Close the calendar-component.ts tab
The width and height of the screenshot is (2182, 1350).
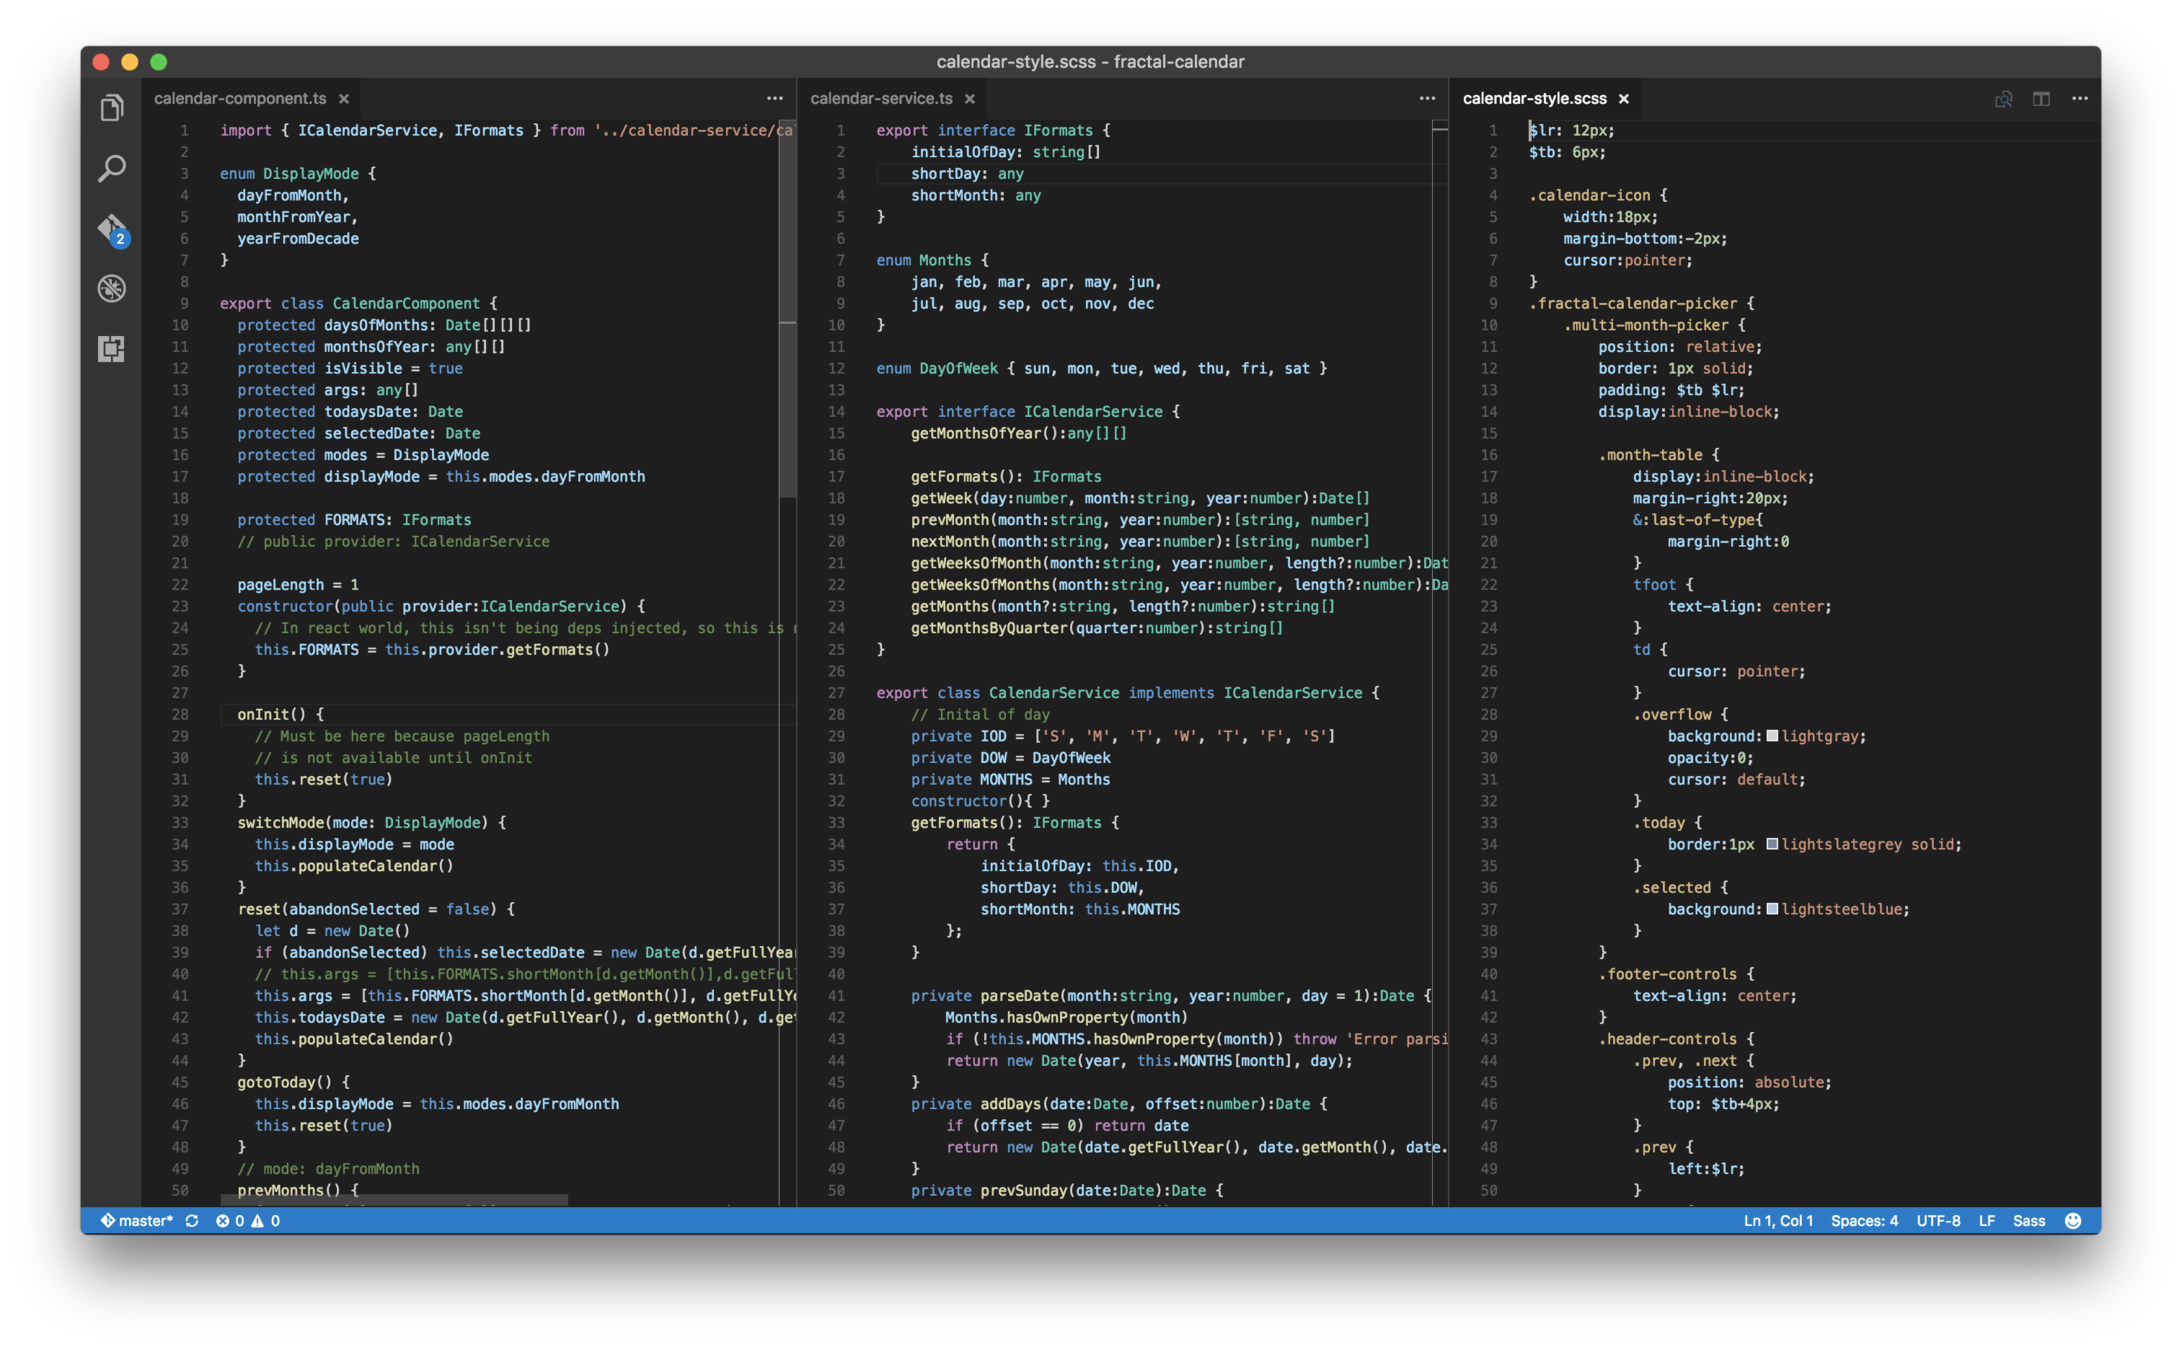(344, 99)
